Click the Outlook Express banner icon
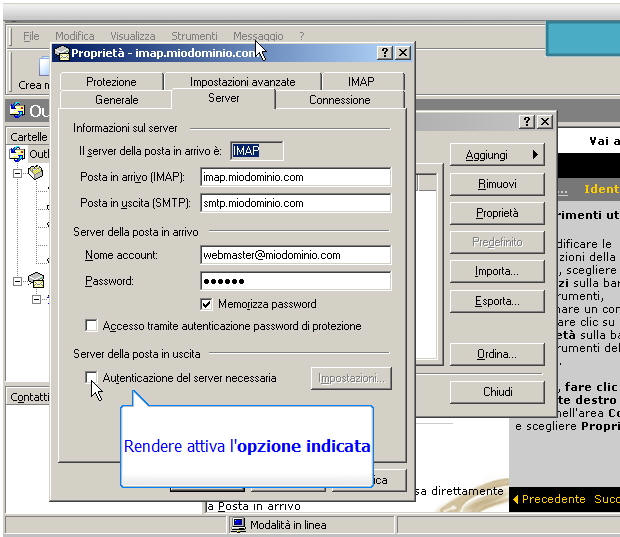Screen dimensions: 620x537 (x=17, y=111)
